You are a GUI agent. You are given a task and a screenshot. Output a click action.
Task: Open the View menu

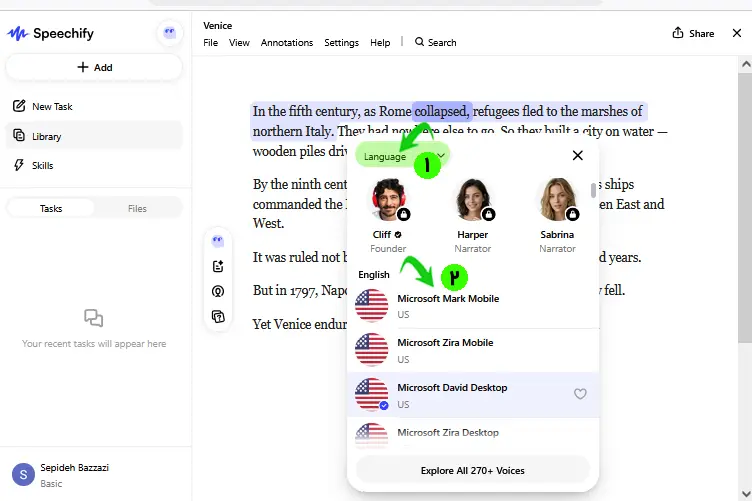pyautogui.click(x=239, y=43)
